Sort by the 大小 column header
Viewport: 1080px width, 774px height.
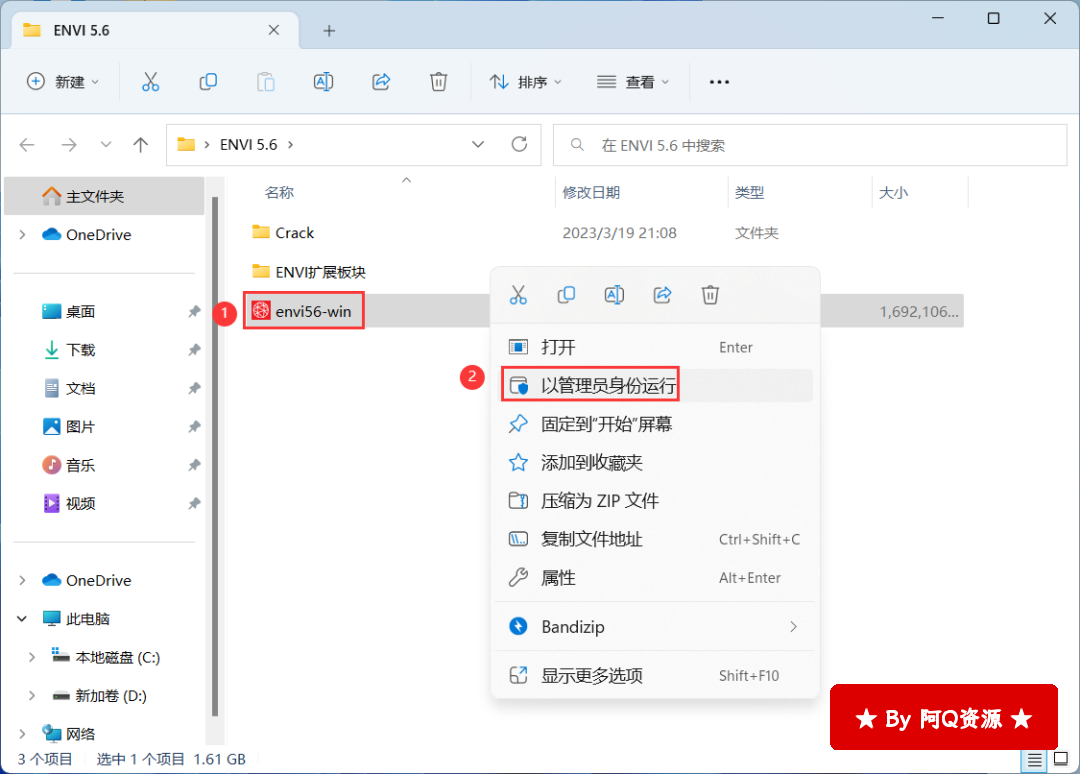[893, 193]
